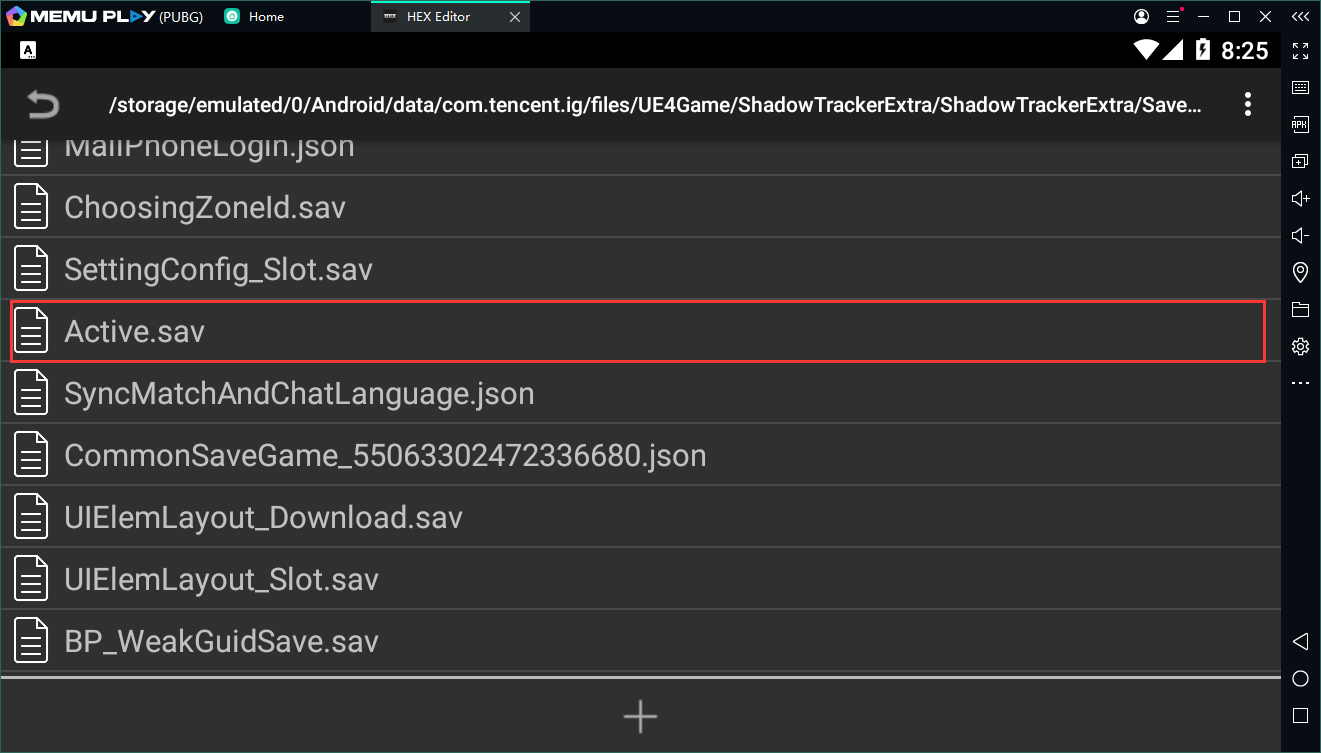This screenshot has width=1321, height=753.
Task: Increase volume with sidebar speaker icon
Action: pos(1300,198)
